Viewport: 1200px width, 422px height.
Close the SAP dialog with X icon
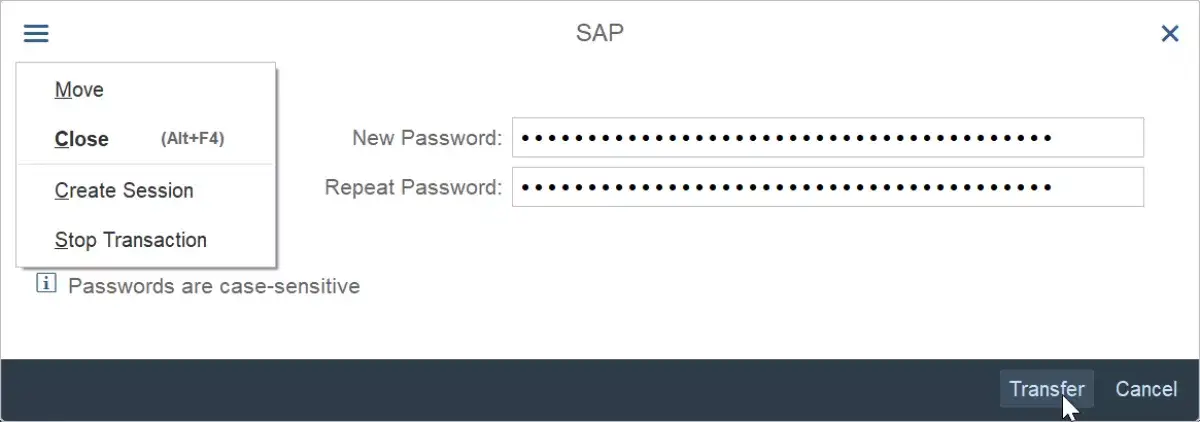pyautogui.click(x=1170, y=34)
